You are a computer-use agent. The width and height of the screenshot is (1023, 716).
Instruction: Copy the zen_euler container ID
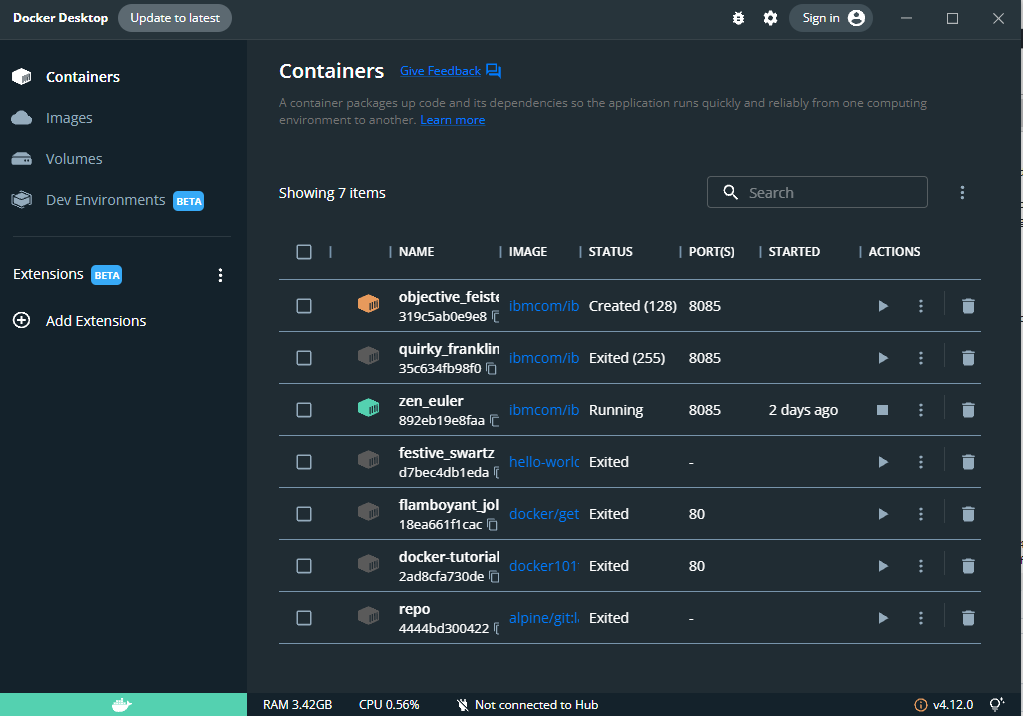[x=492, y=420]
